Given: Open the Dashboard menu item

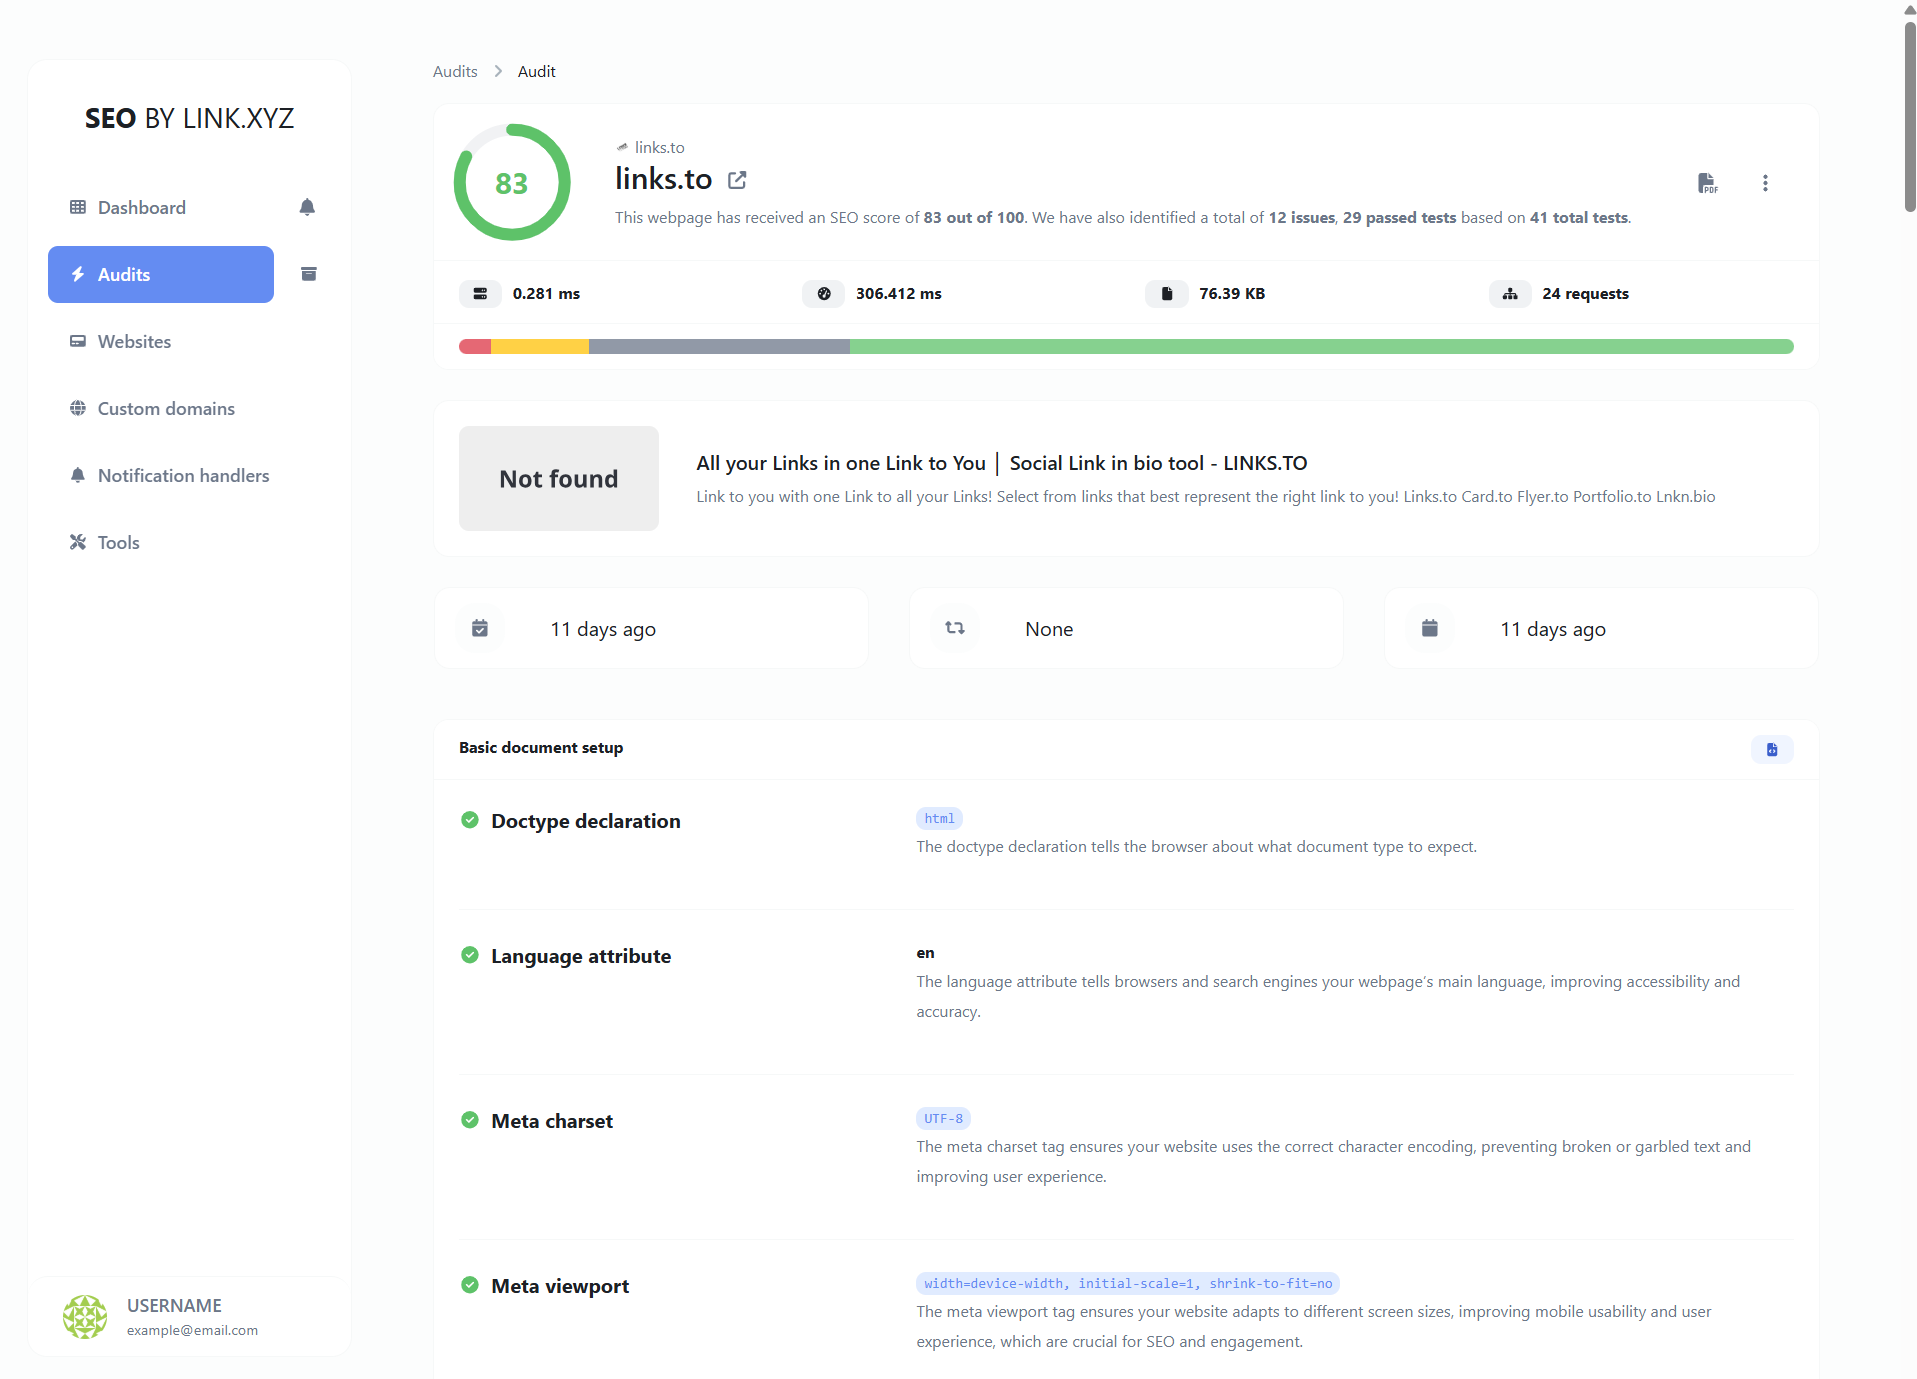Looking at the screenshot, I should pos(160,207).
